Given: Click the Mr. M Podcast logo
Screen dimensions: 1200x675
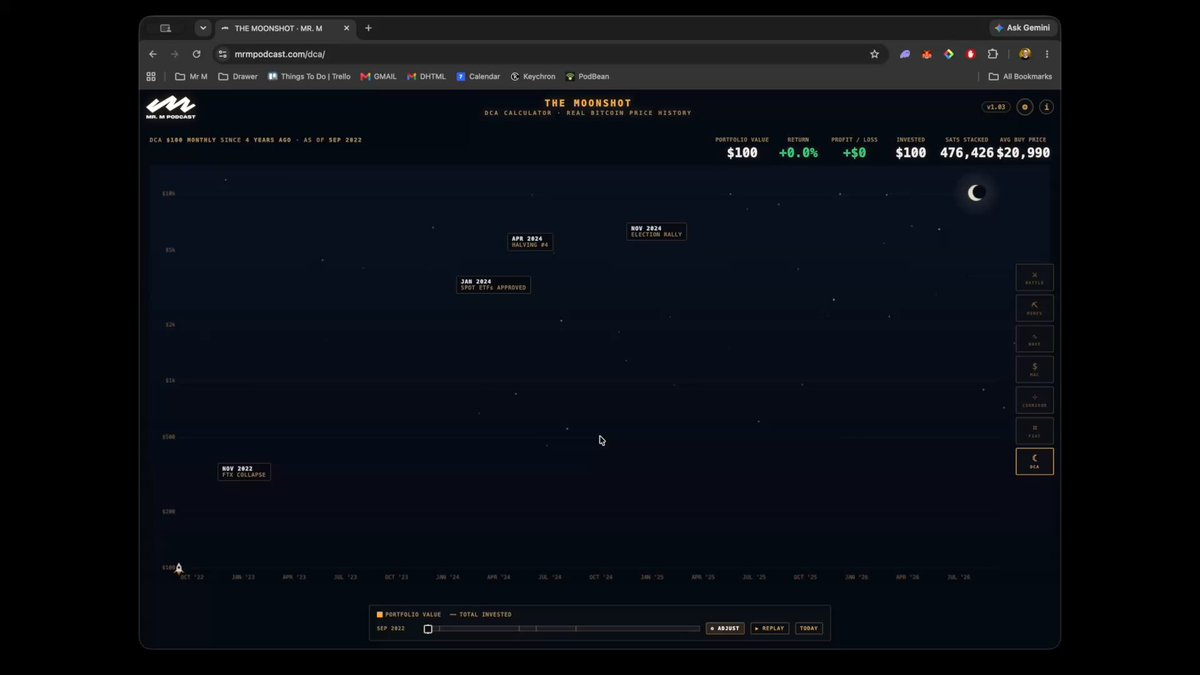Looking at the screenshot, I should (x=170, y=107).
